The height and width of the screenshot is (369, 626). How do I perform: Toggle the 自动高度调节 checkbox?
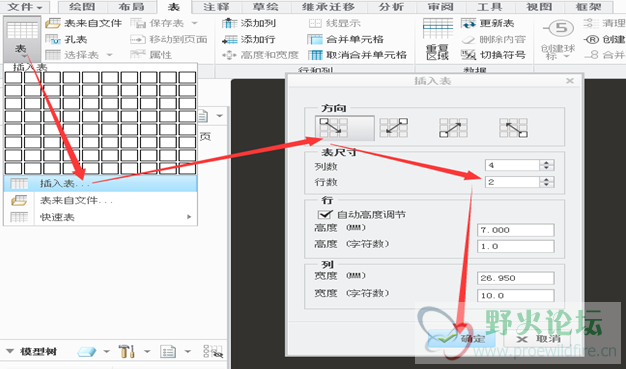(325, 214)
